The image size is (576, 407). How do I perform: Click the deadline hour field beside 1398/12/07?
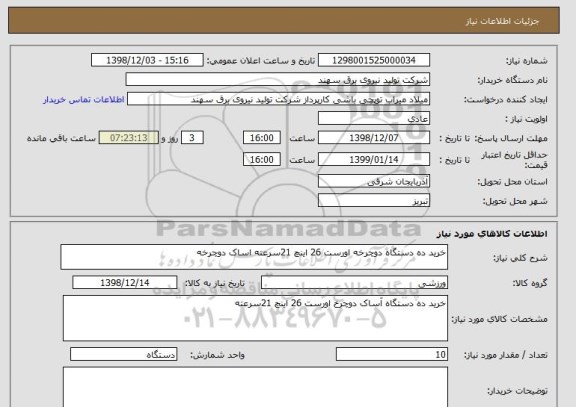point(262,138)
